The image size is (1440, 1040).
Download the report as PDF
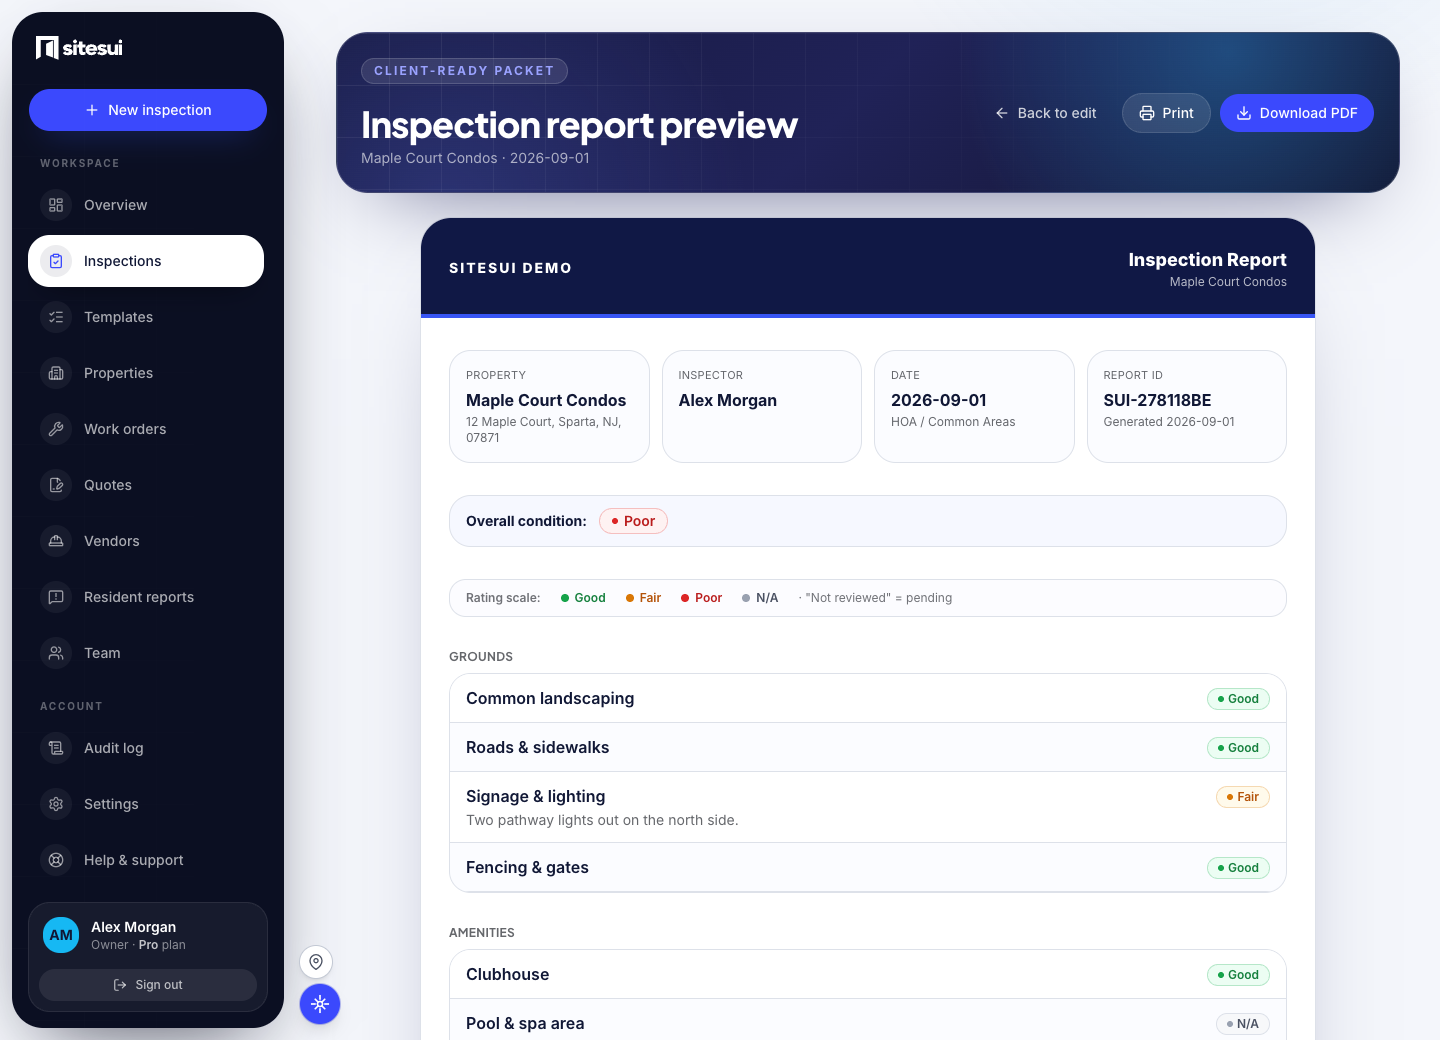1297,113
